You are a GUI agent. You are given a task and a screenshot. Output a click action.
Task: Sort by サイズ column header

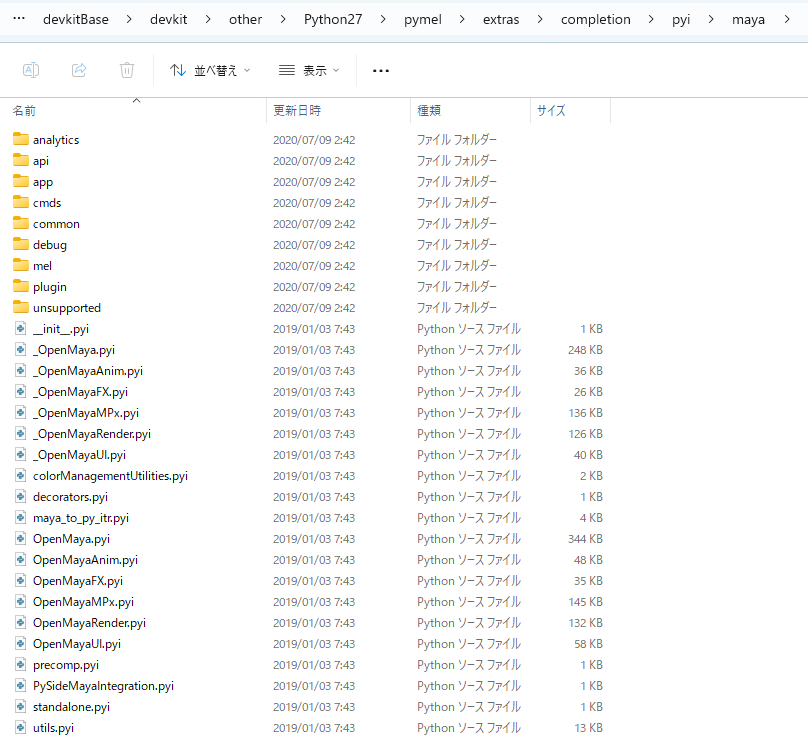click(551, 111)
